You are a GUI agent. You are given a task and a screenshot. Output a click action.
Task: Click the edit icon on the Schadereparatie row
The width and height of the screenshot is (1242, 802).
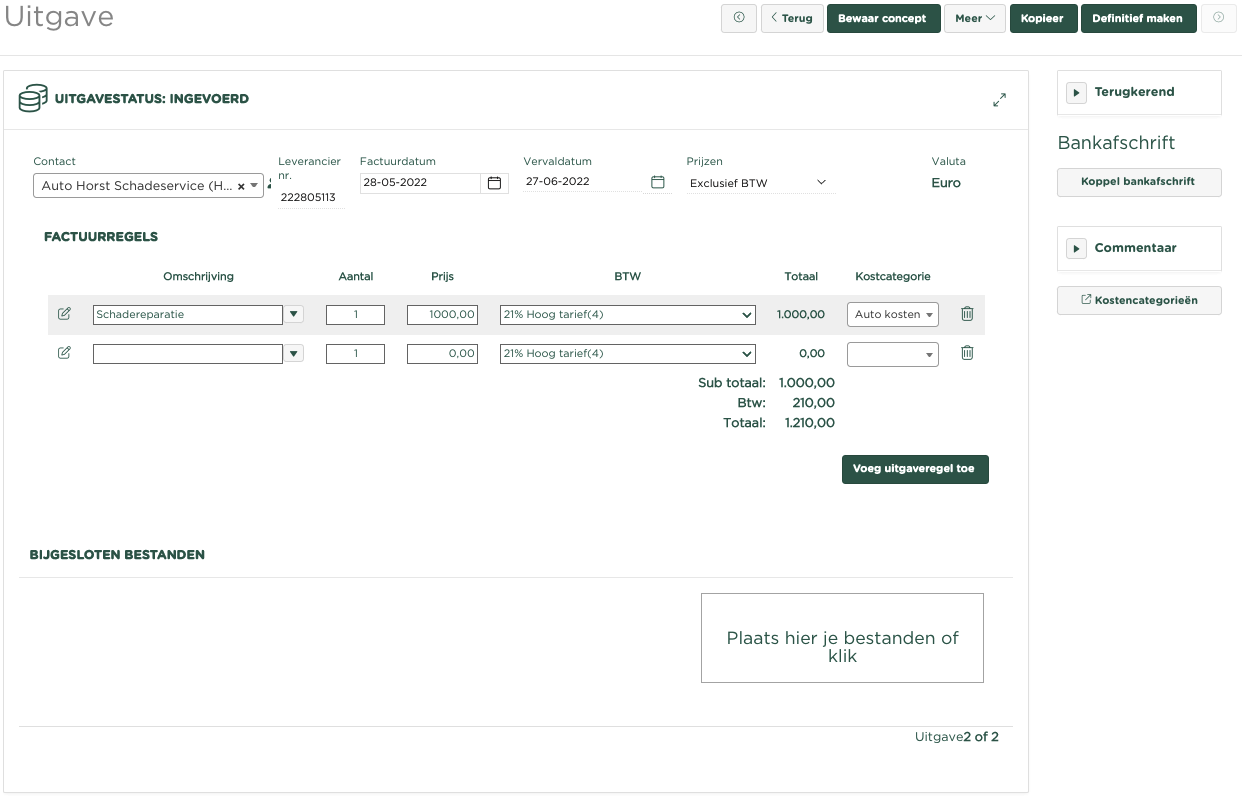pos(64,314)
